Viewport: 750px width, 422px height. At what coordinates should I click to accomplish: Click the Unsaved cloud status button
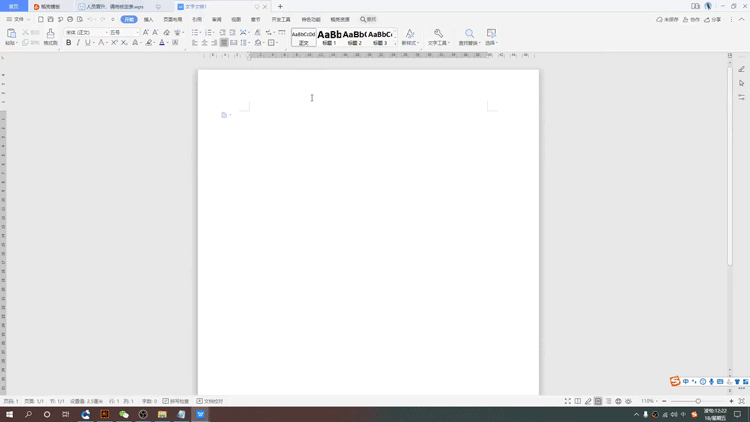pyautogui.click(x=668, y=20)
